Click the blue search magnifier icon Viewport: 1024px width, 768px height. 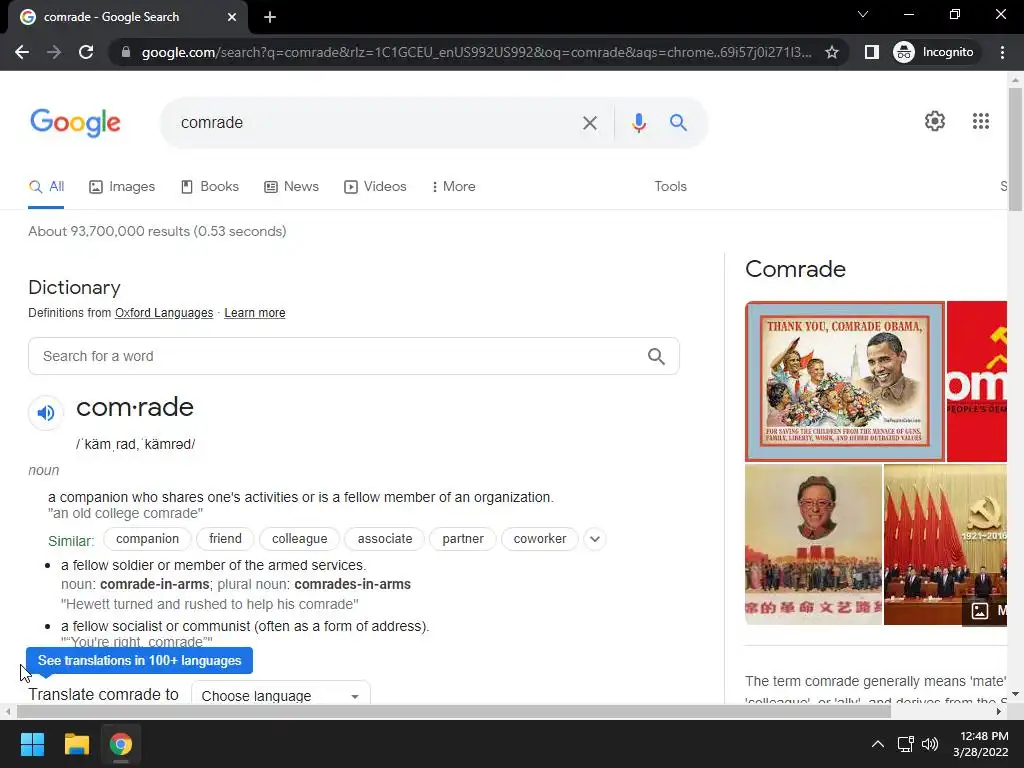click(x=678, y=122)
